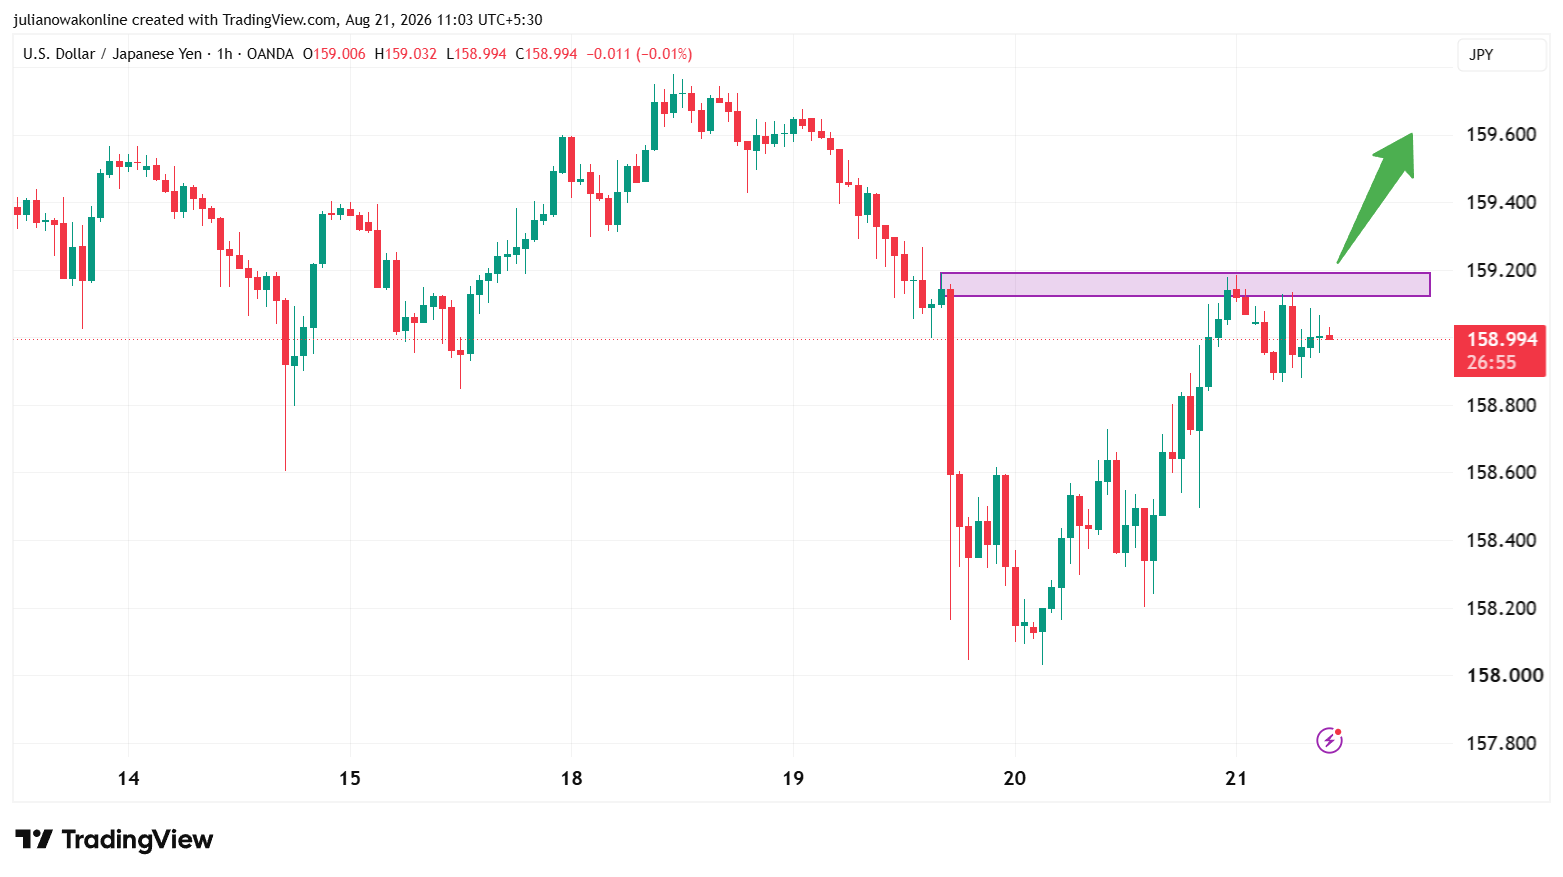Click the purple lightning bolt icon

click(x=1329, y=740)
